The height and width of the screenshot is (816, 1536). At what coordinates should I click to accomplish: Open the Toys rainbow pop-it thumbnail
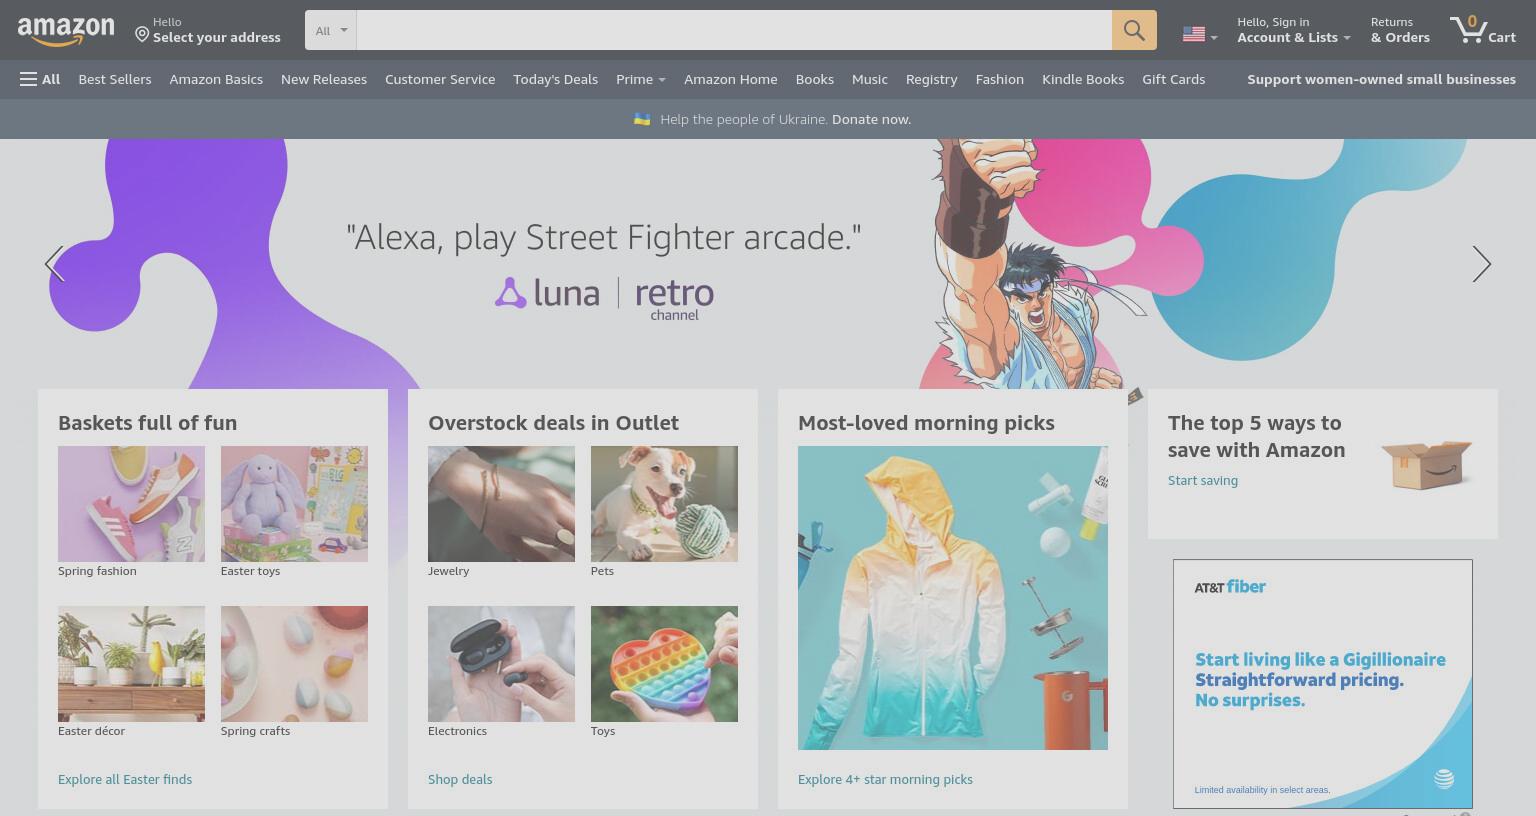[x=664, y=664]
